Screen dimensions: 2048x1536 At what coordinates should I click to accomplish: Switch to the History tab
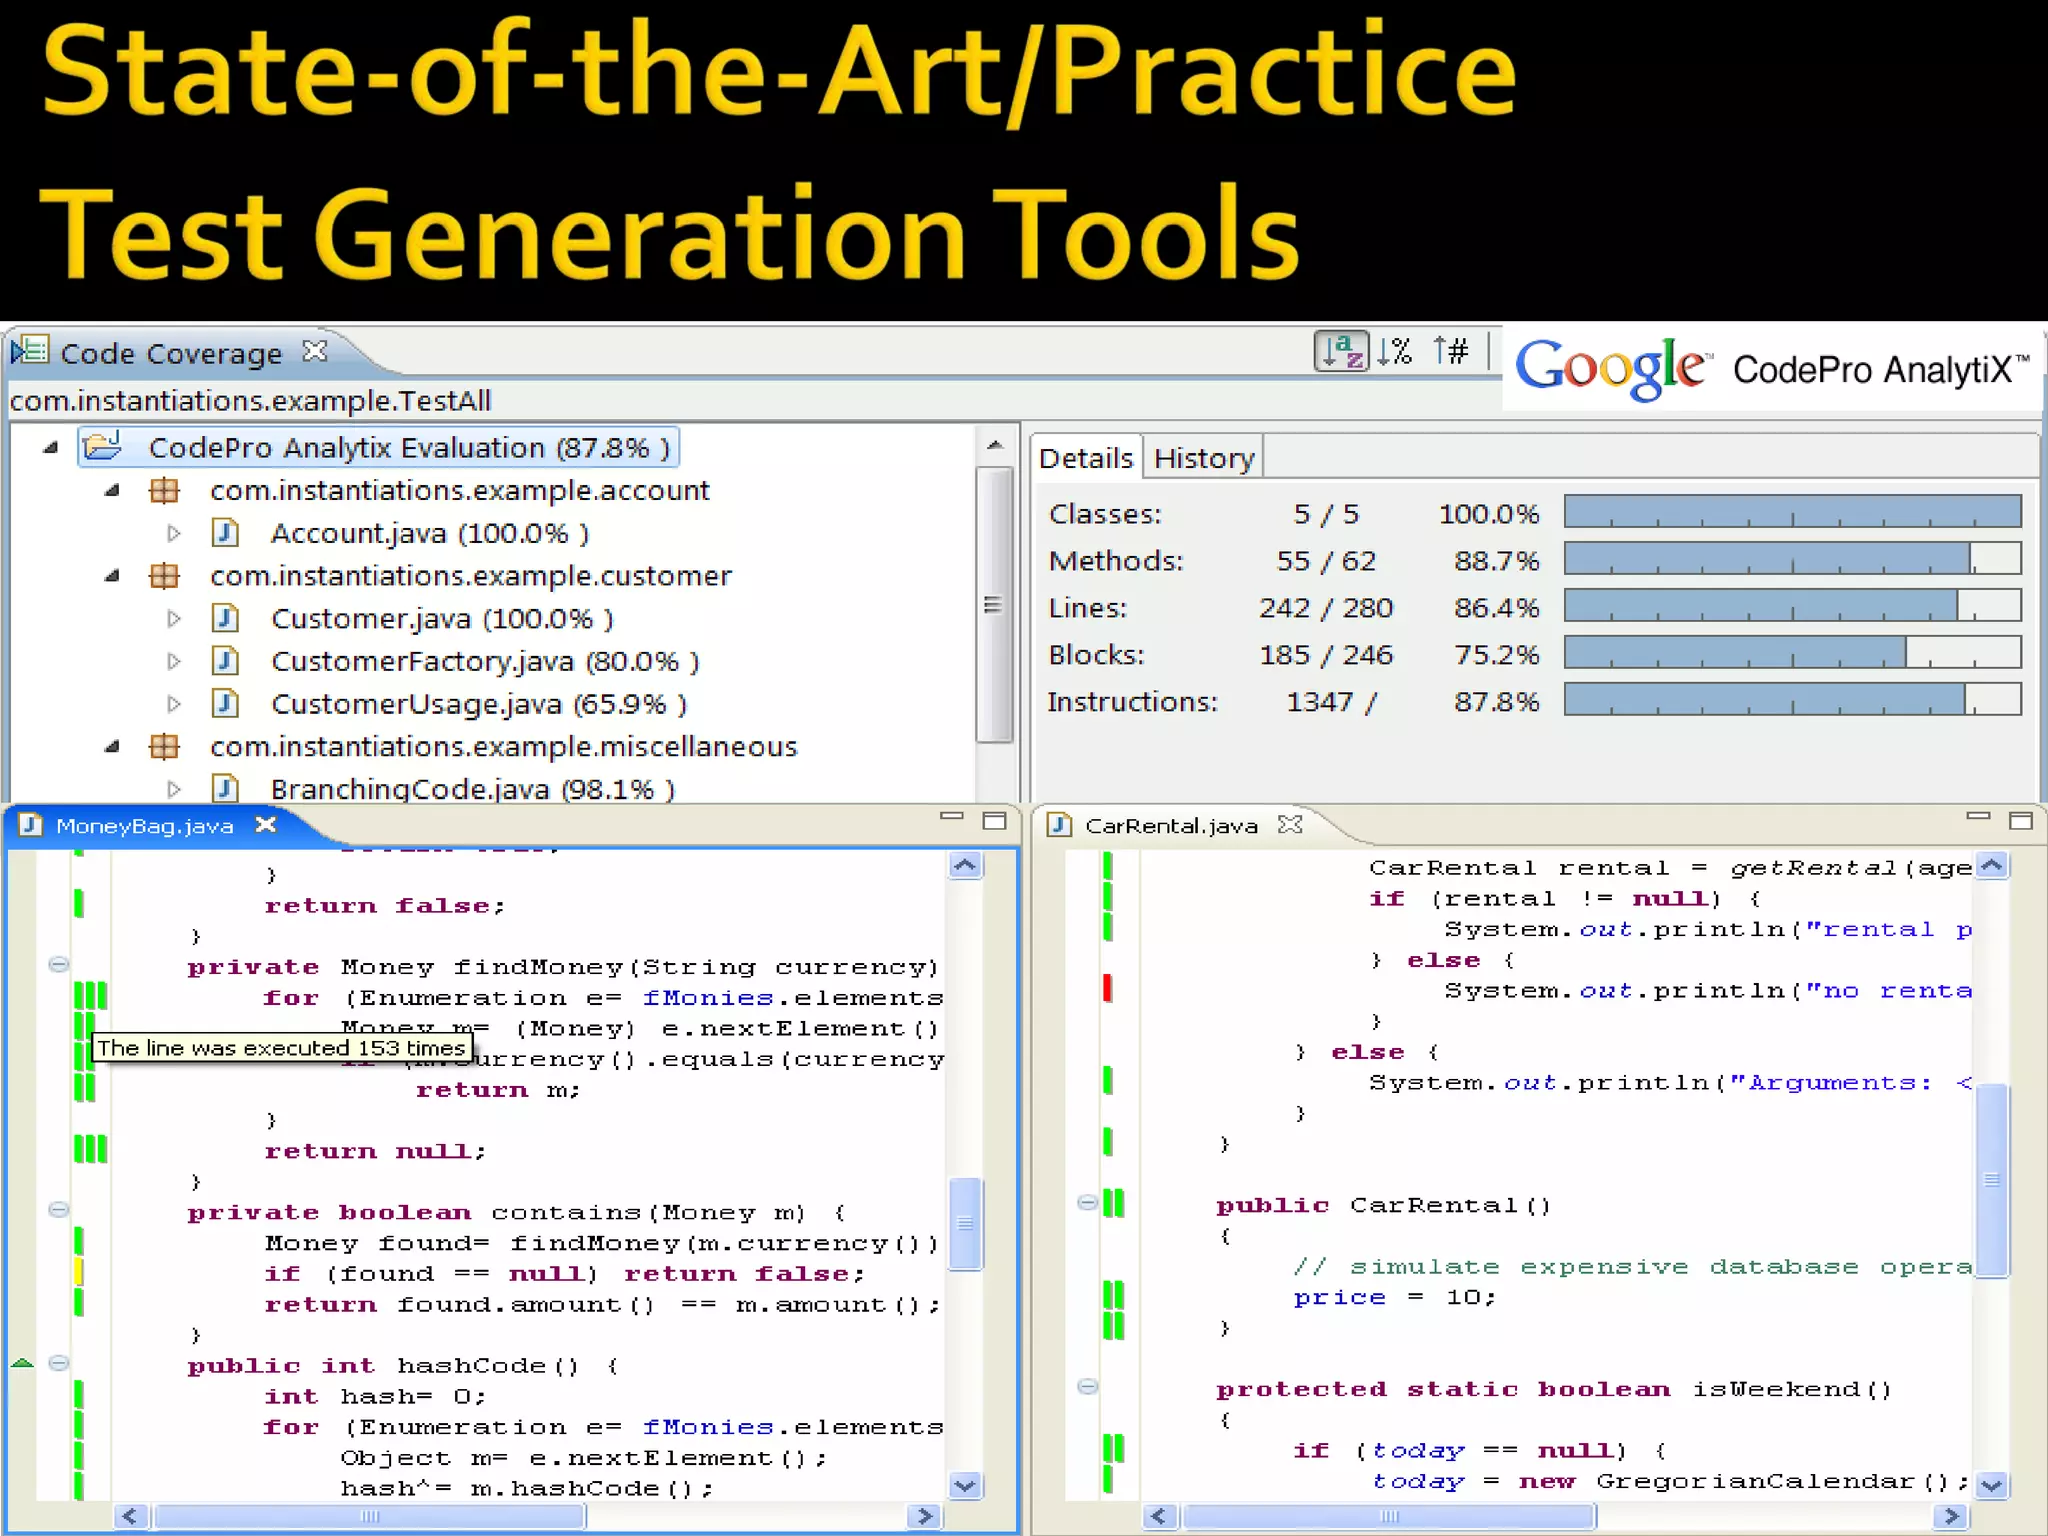tap(1203, 458)
